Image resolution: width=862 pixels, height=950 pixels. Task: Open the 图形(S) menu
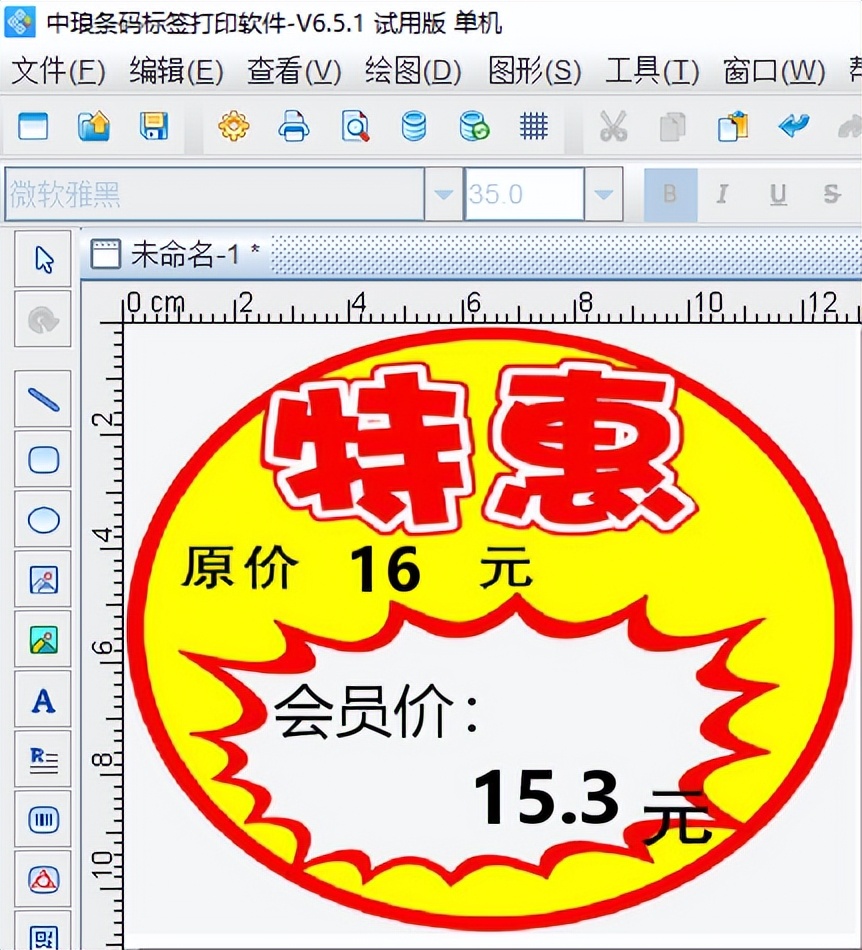click(x=535, y=71)
